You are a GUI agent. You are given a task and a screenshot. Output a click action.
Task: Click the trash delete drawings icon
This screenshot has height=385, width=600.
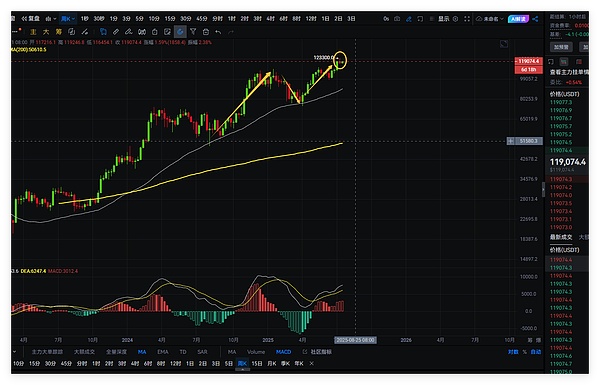206,32
